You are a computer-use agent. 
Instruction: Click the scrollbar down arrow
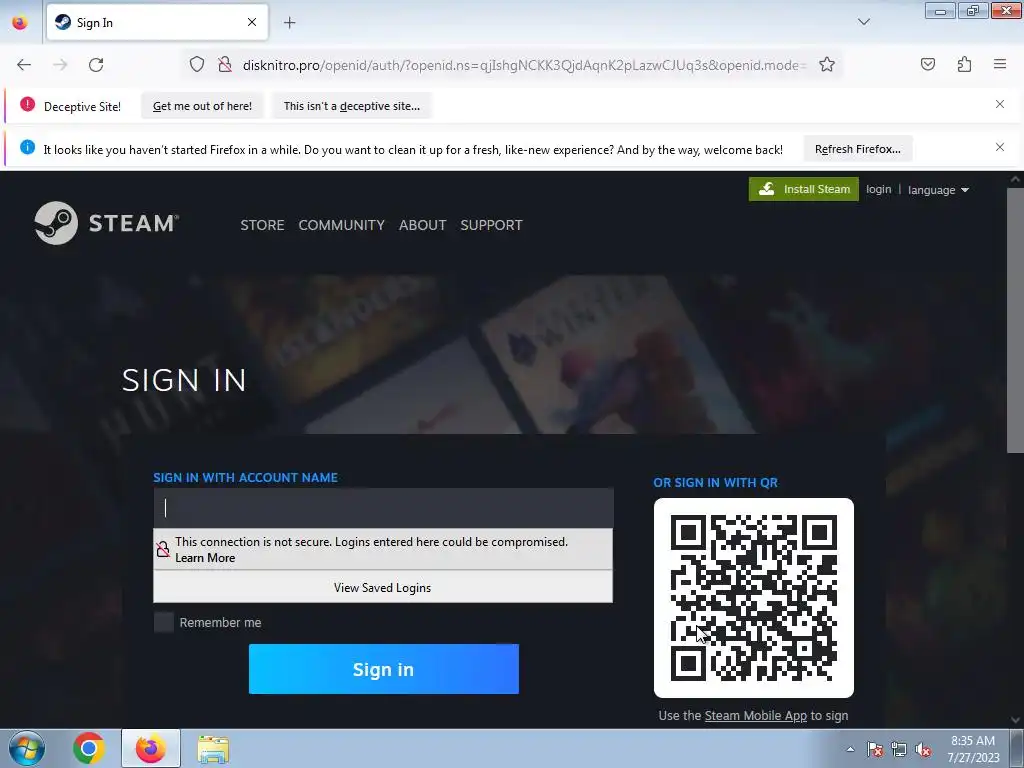pos(1015,720)
